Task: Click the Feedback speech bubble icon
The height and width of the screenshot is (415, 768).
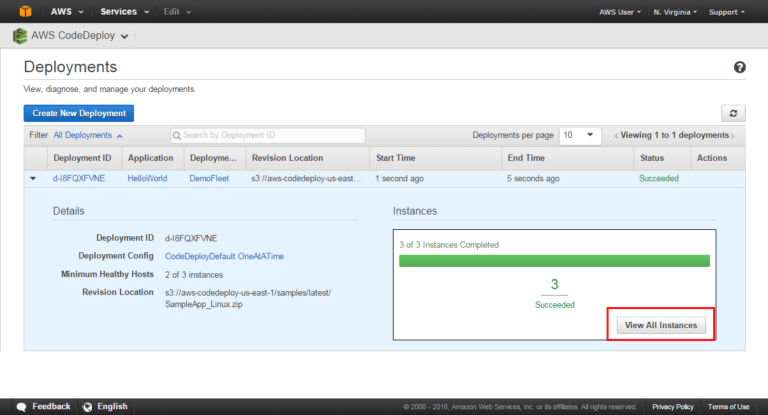Action: (21, 407)
